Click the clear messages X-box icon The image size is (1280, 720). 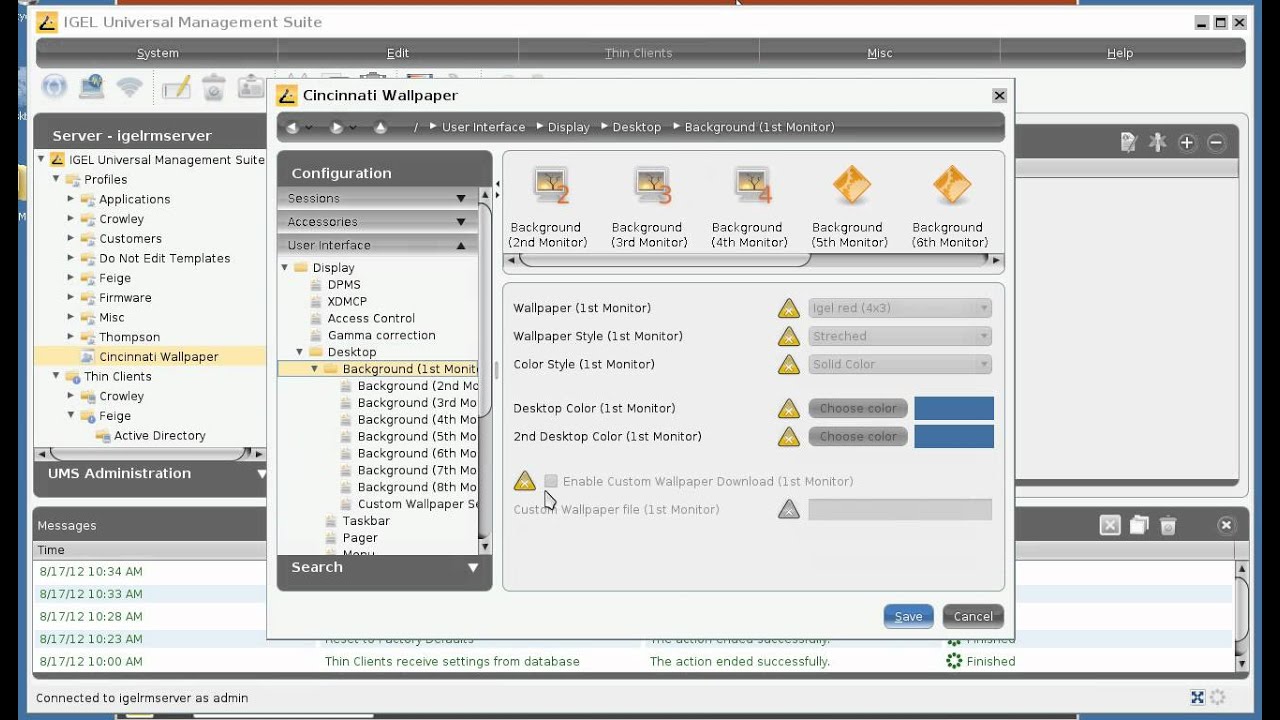[x=1110, y=525]
